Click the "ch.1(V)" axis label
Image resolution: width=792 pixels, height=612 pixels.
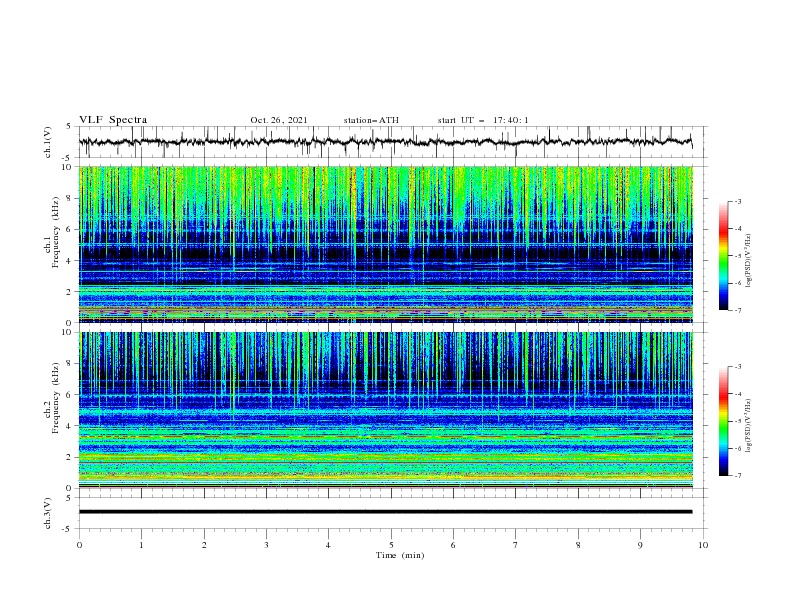[48, 142]
